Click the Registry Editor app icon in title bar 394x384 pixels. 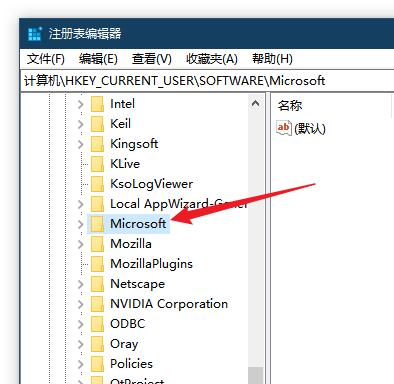click(x=35, y=34)
